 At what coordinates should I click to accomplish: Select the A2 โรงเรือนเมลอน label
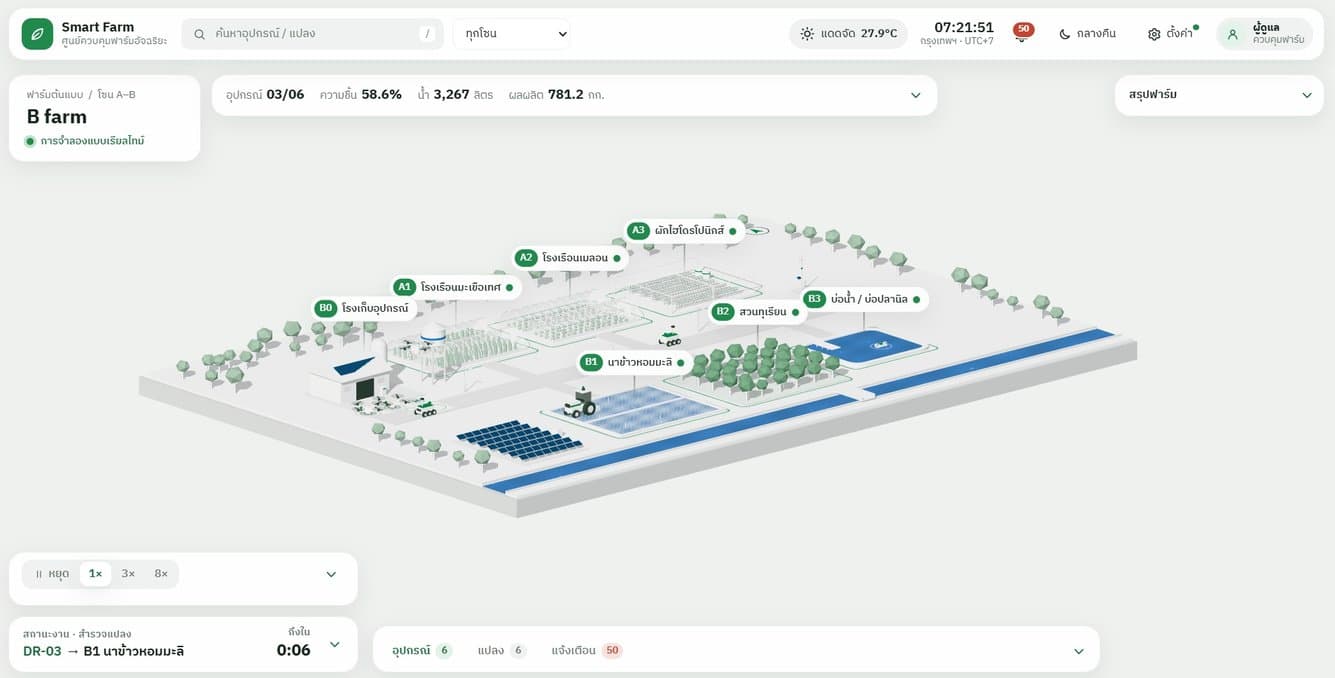[570, 257]
